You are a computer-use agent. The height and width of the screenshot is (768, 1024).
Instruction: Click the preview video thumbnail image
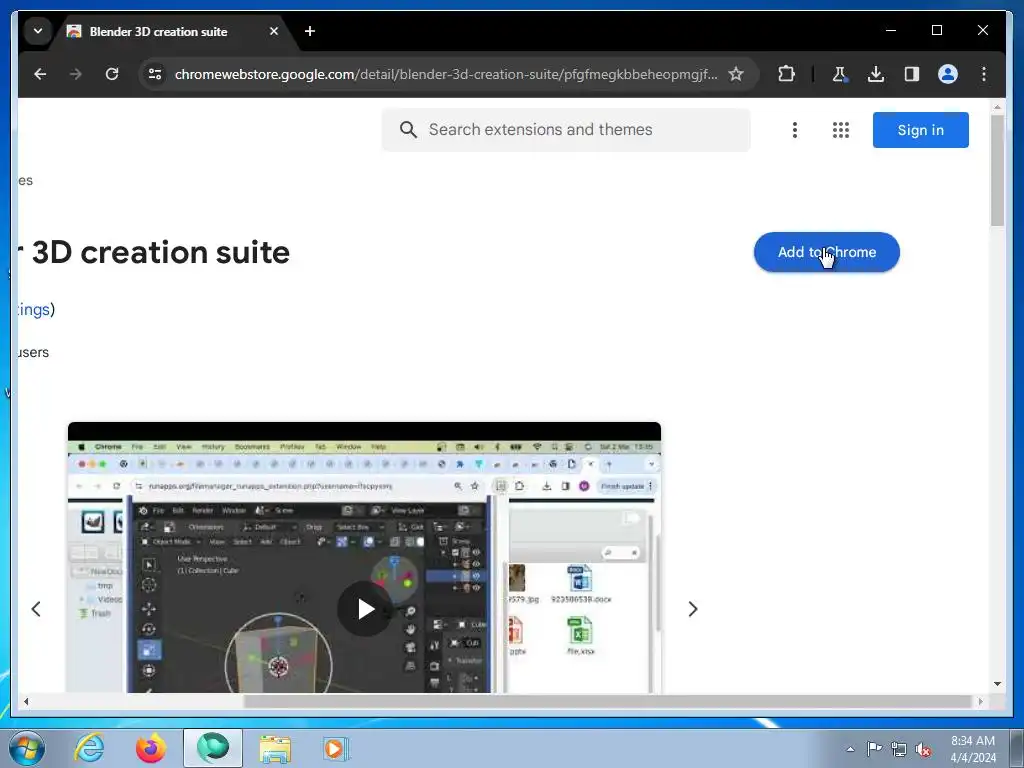364,557
